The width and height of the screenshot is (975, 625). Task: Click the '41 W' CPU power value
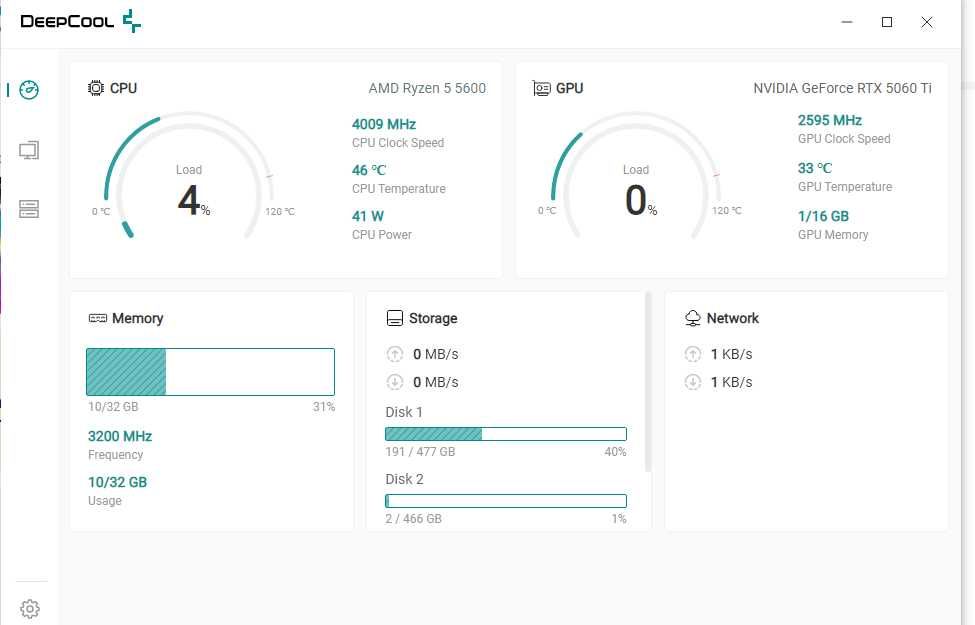(x=367, y=216)
